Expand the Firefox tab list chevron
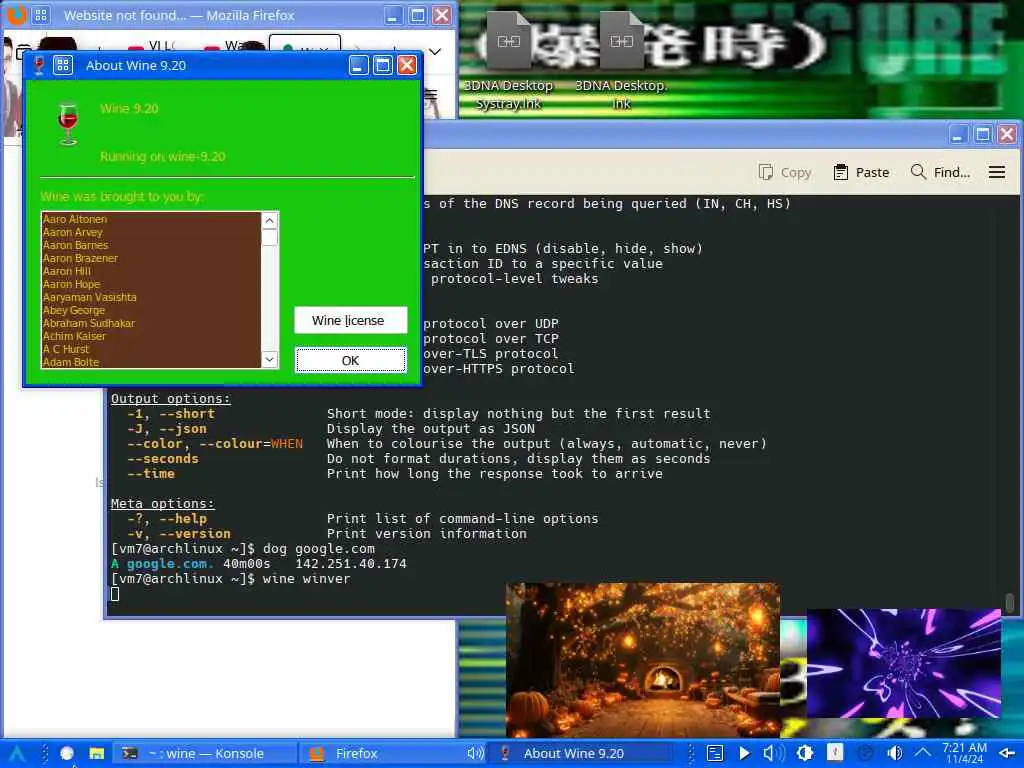 click(x=435, y=51)
